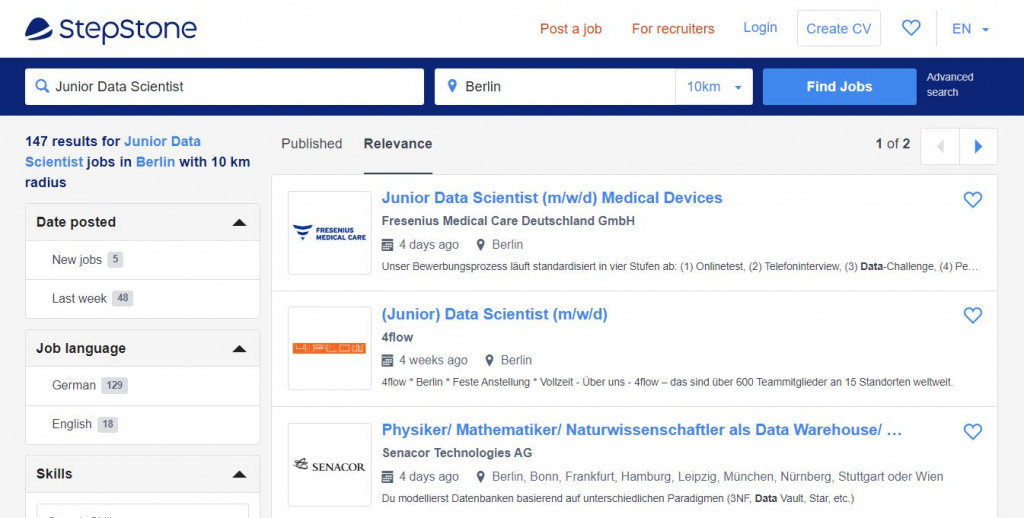
Task: Sort results by Published tab
Action: tap(312, 144)
